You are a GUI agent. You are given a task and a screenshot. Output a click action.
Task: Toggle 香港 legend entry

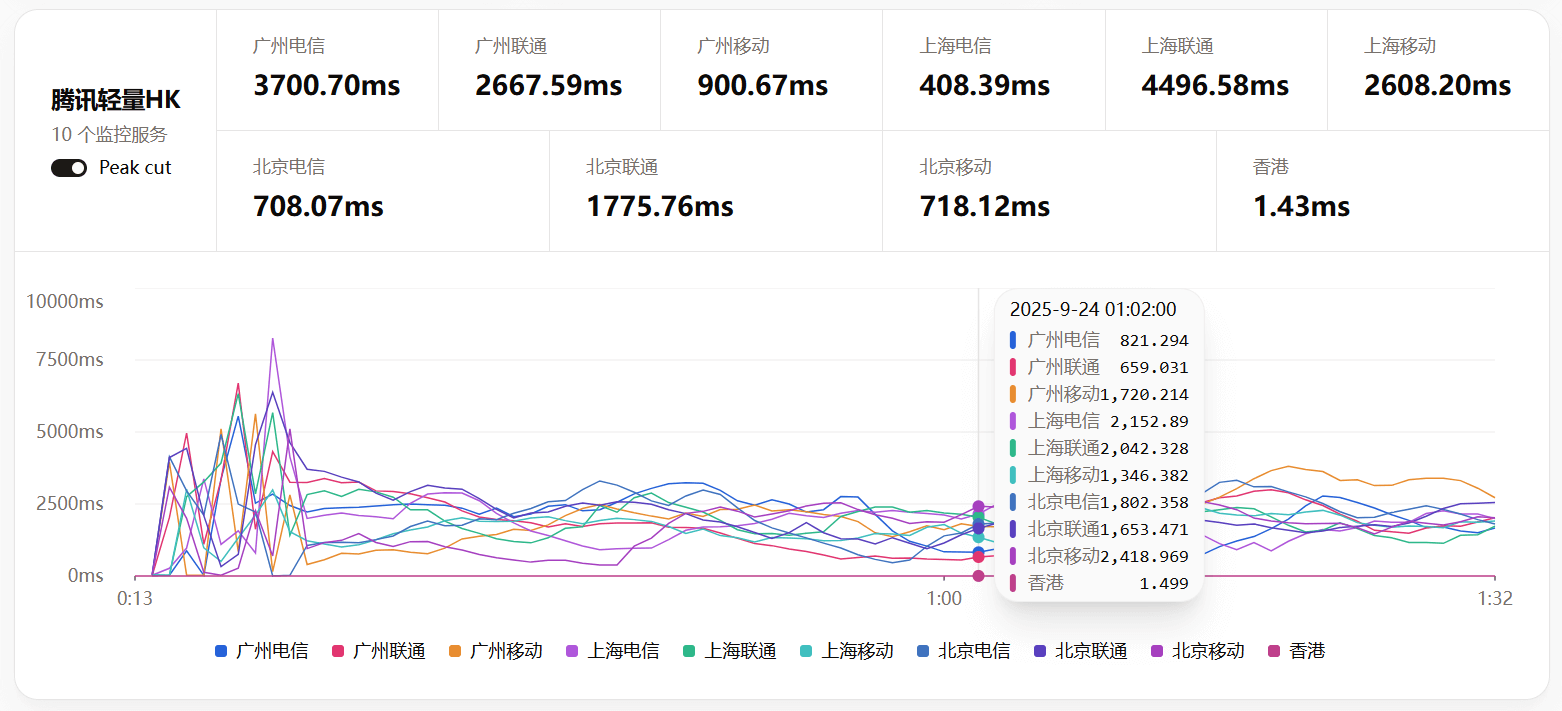pos(1297,651)
